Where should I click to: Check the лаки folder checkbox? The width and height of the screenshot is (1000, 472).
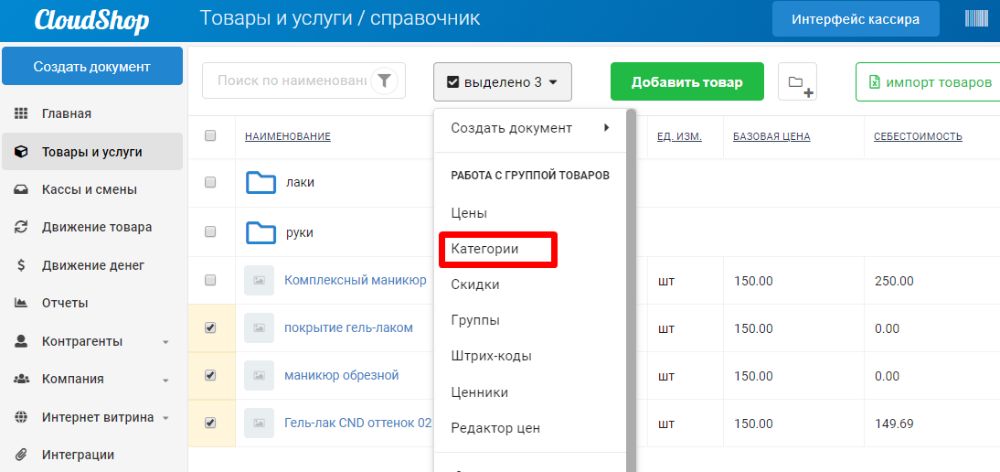(x=210, y=182)
